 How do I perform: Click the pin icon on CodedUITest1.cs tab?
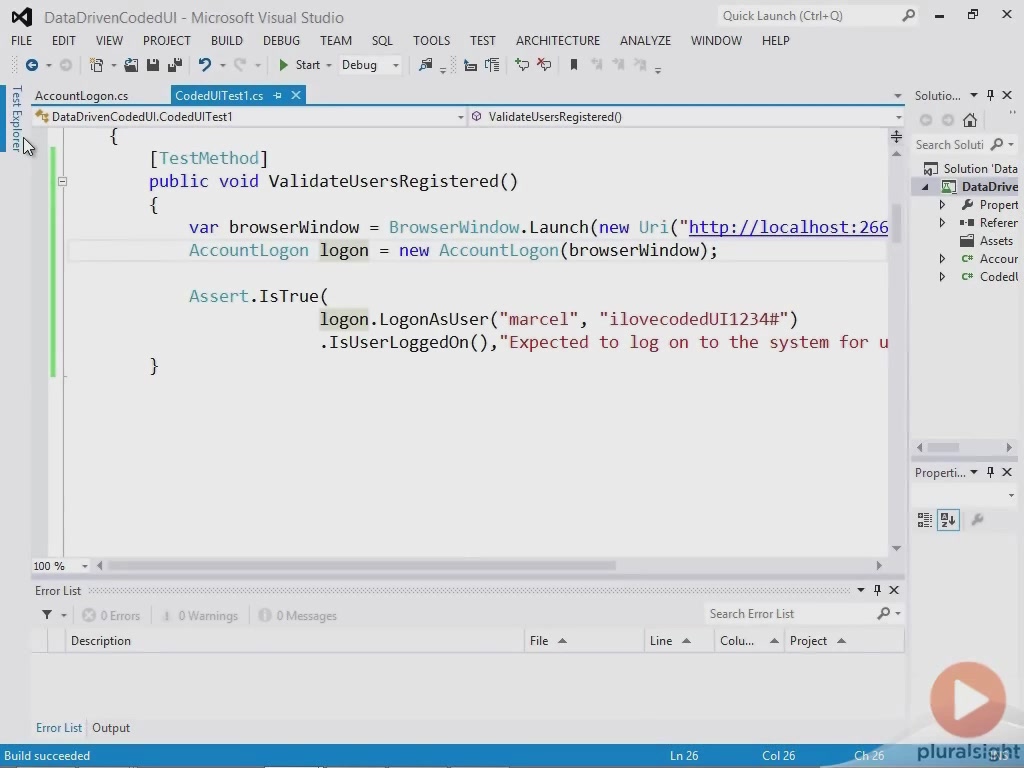278,95
